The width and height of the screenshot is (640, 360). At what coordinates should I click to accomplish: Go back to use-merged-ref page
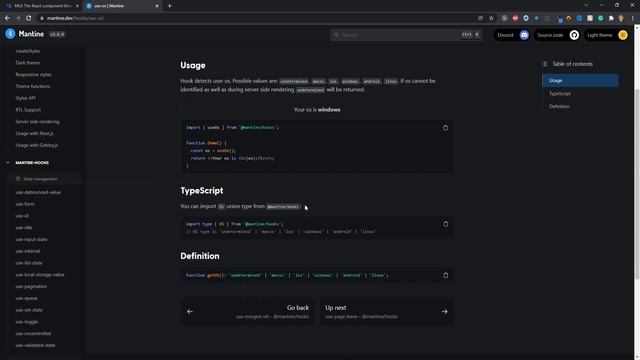(248, 311)
